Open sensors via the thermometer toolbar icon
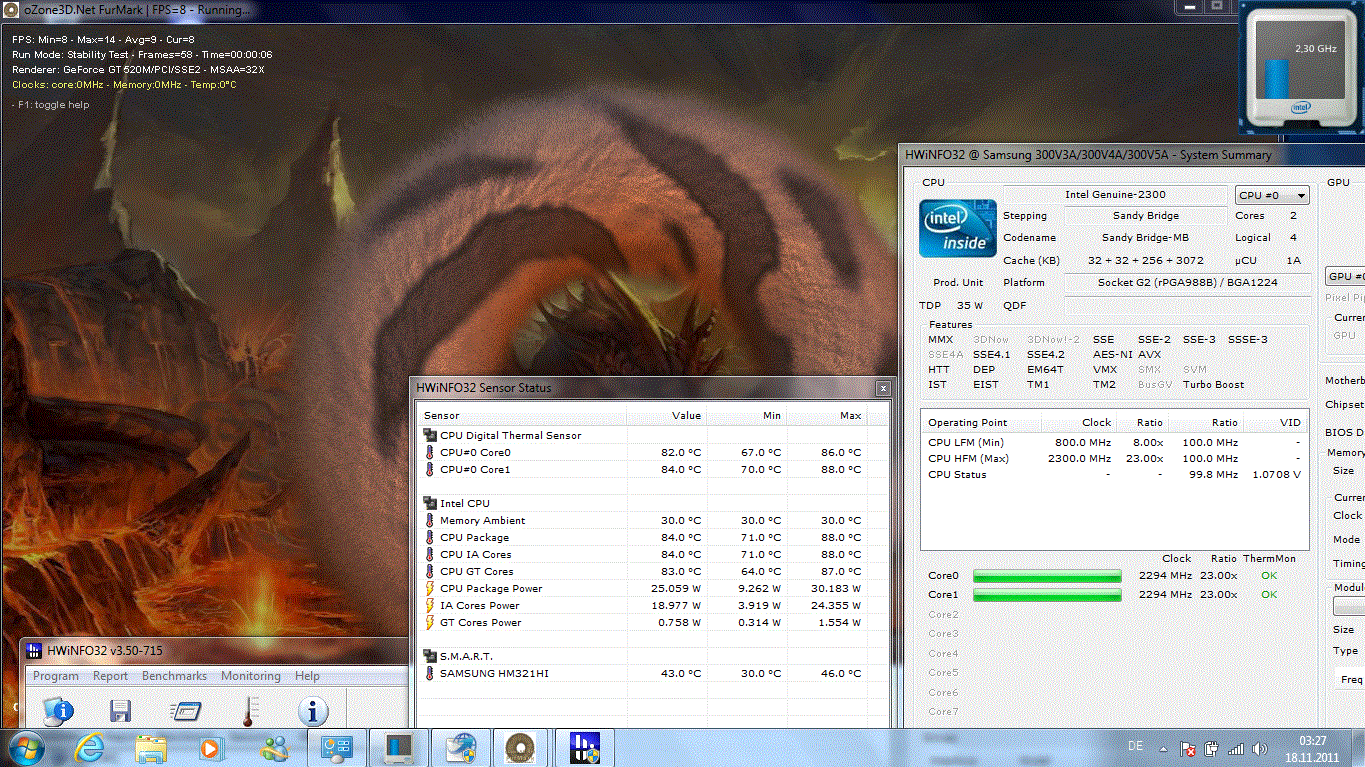 pos(248,711)
